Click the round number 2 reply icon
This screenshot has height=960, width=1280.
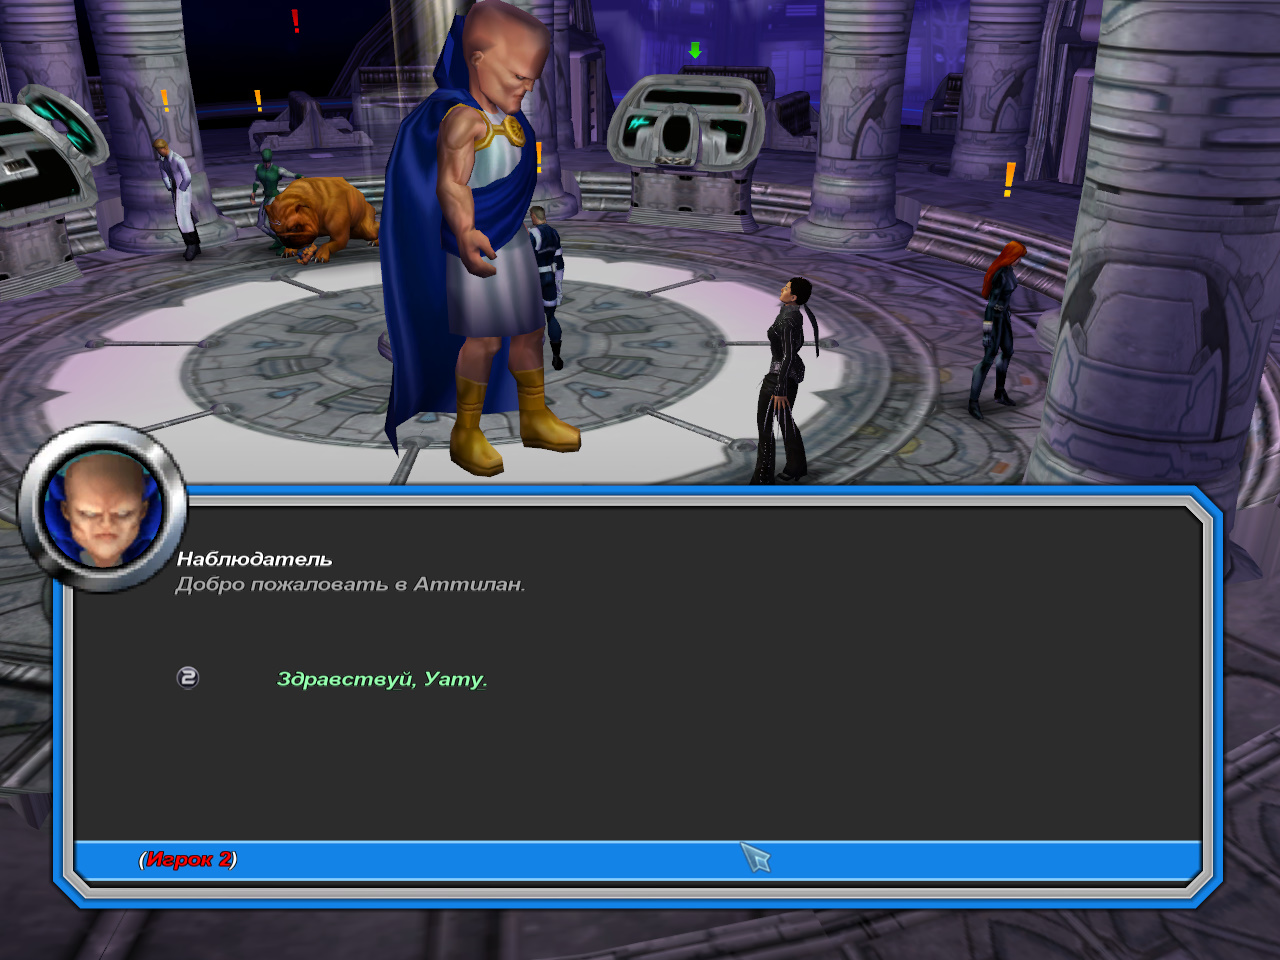click(x=188, y=678)
